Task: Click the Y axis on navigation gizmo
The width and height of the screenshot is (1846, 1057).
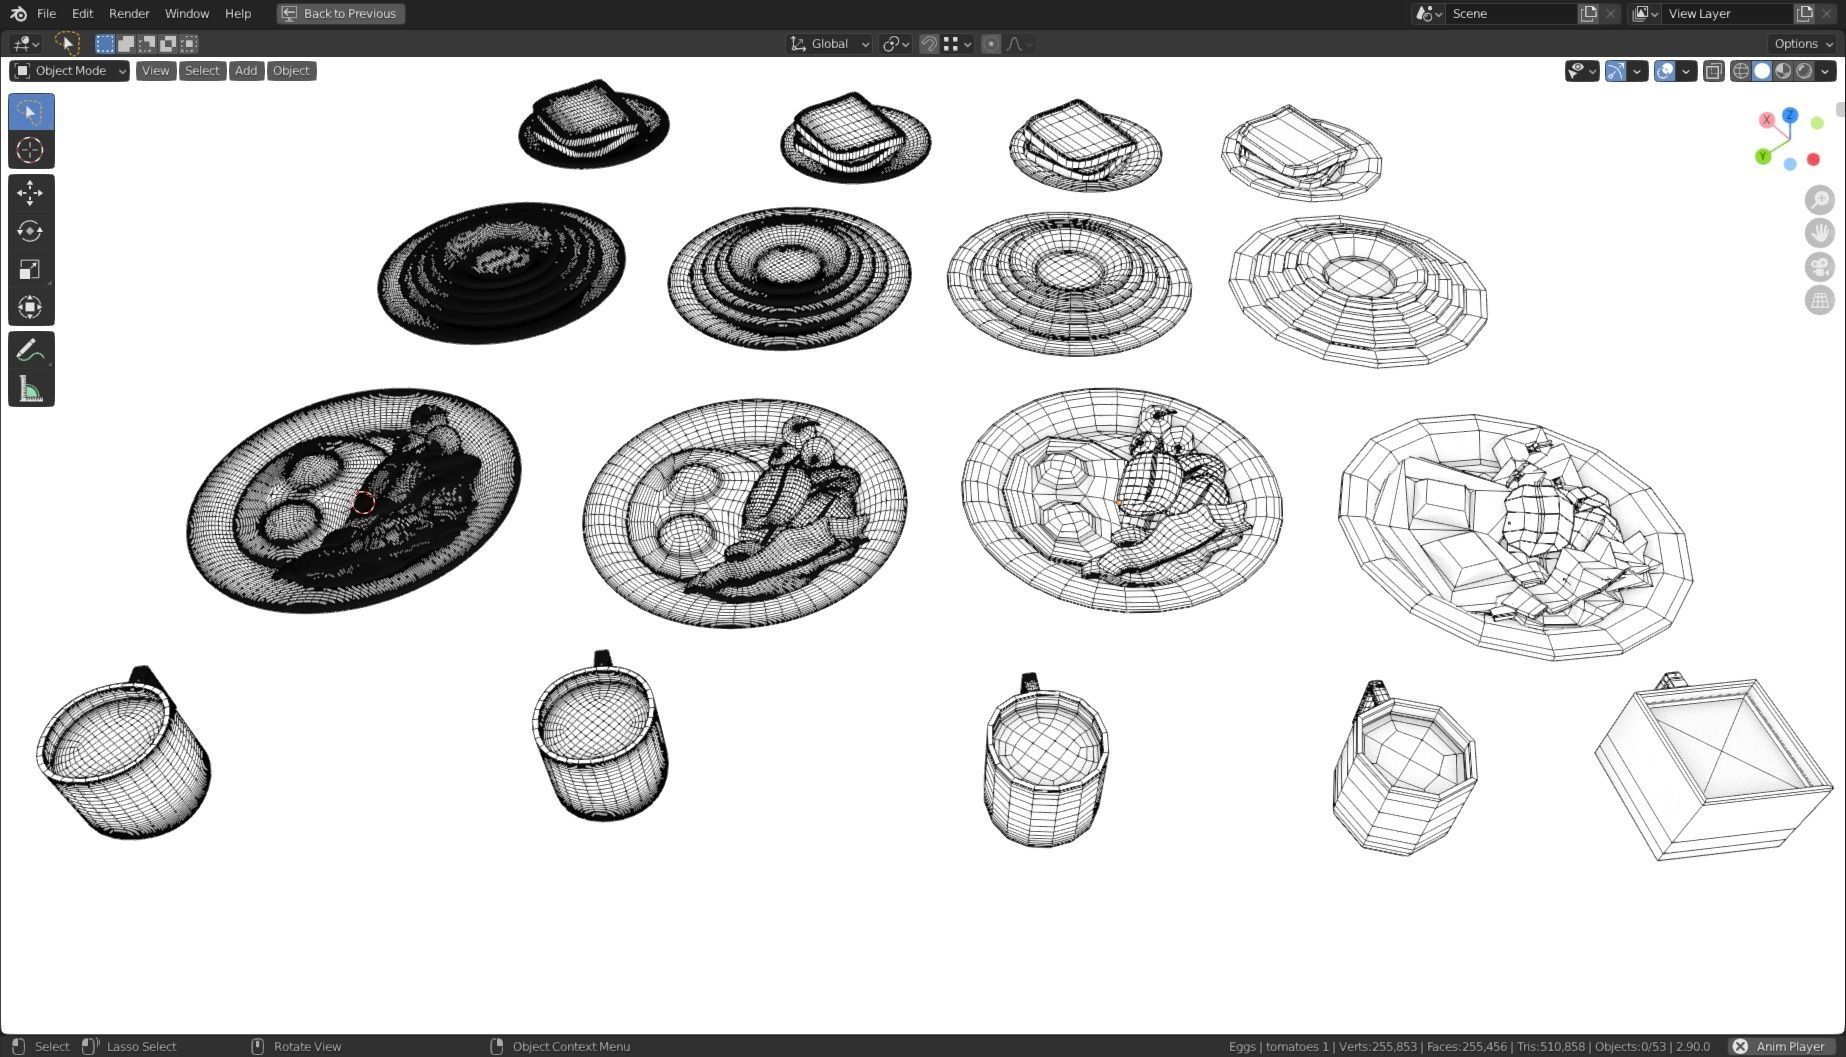Action: pyautogui.click(x=1763, y=156)
